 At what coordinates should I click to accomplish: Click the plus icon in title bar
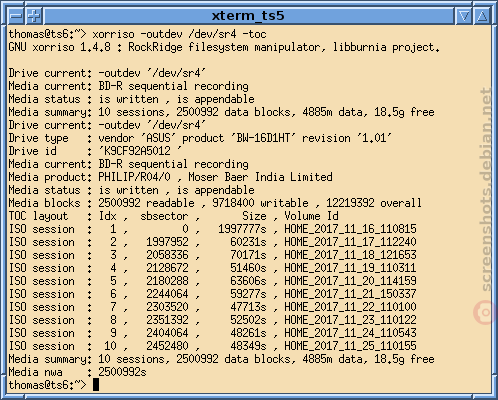(x=34, y=16)
